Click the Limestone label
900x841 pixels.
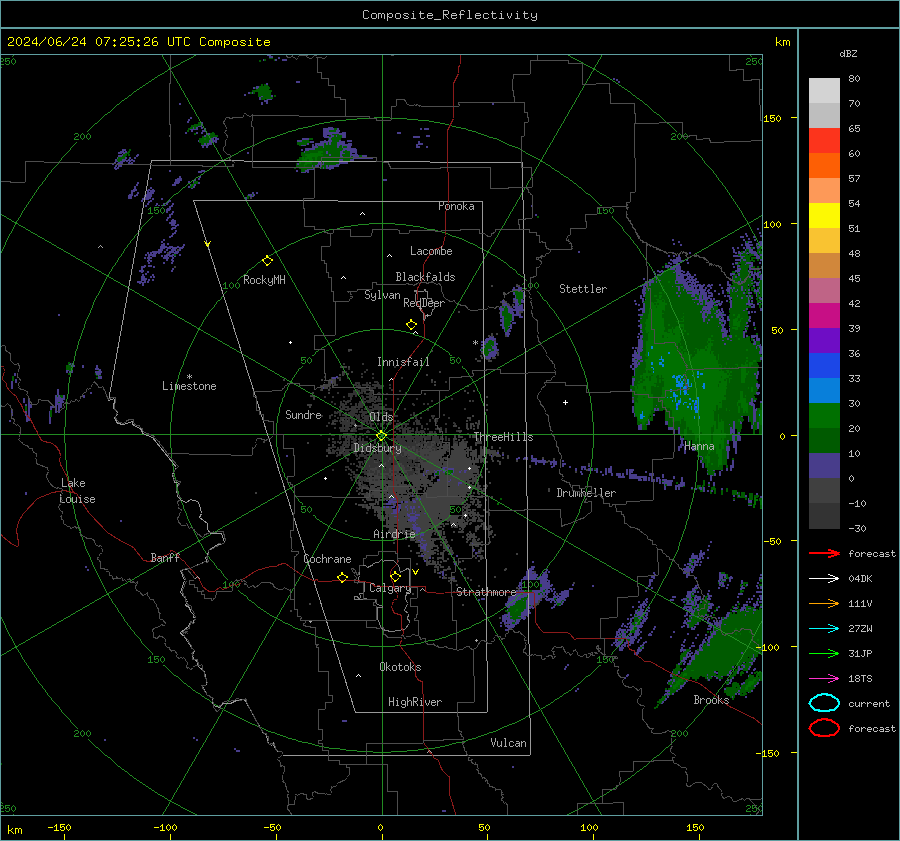point(189,386)
